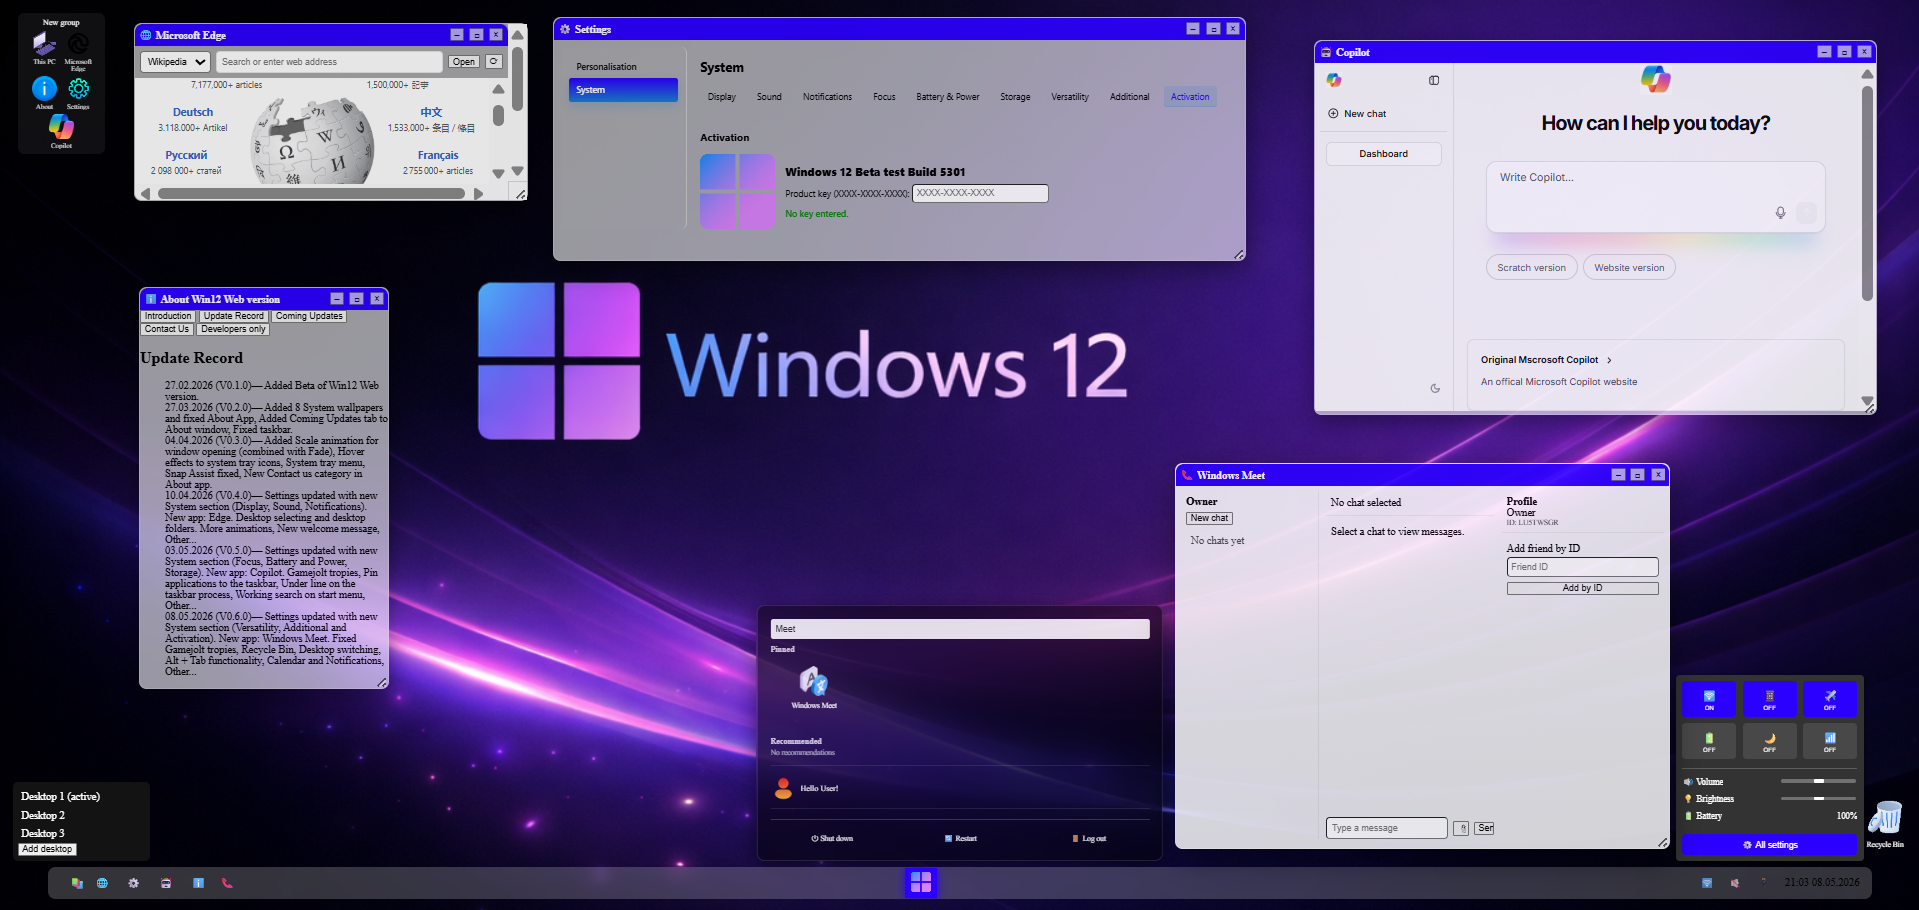The width and height of the screenshot is (1919, 910).
Task: Click Add desktop button
Action: click(47, 849)
